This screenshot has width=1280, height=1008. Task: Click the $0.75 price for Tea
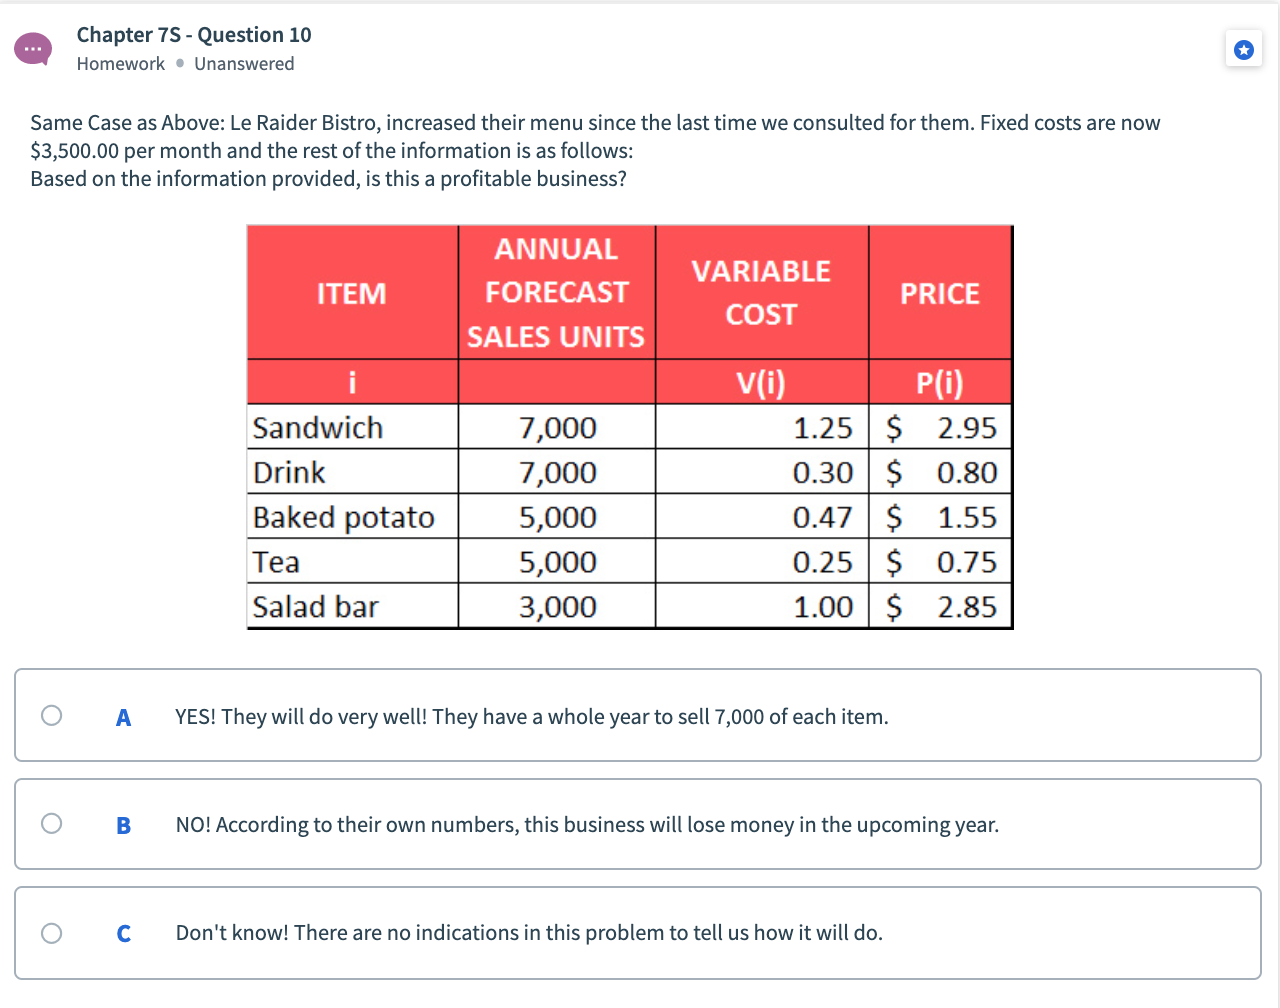tap(942, 562)
